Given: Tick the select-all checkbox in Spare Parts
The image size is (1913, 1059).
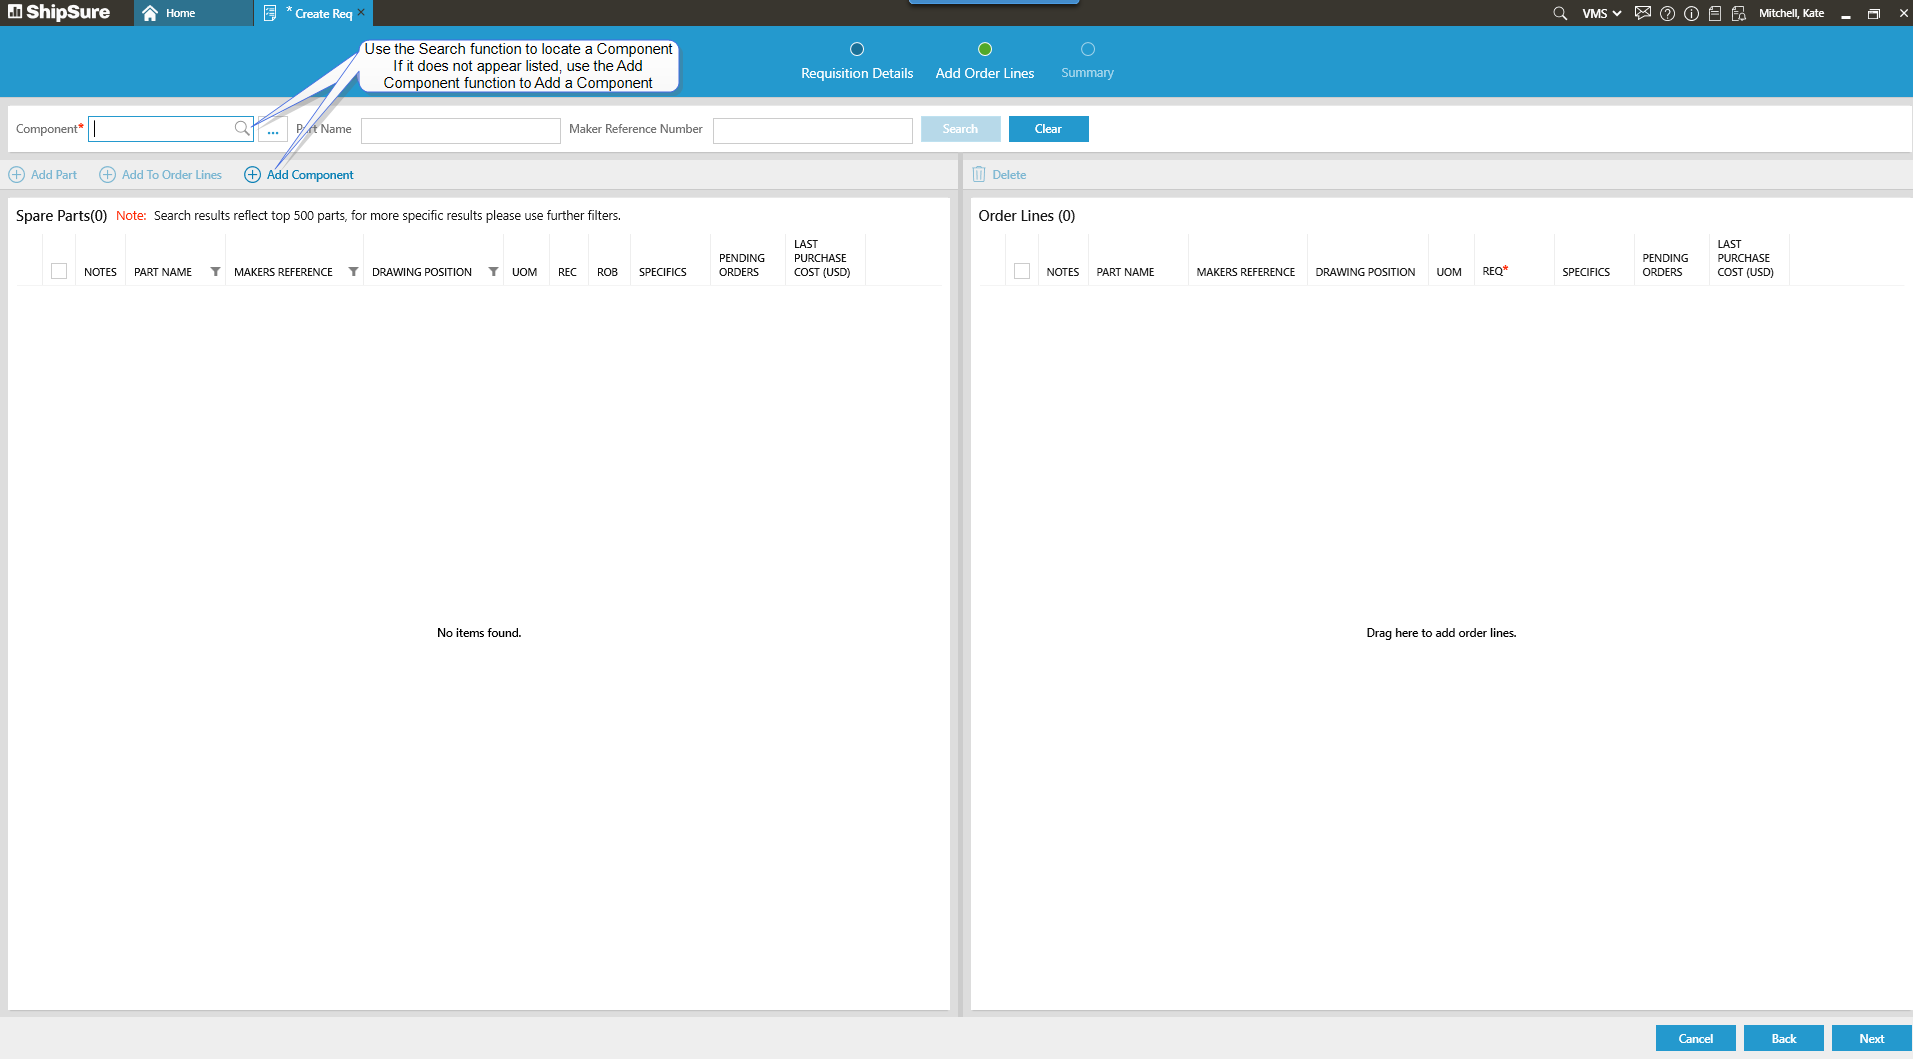Looking at the screenshot, I should coord(59,271).
